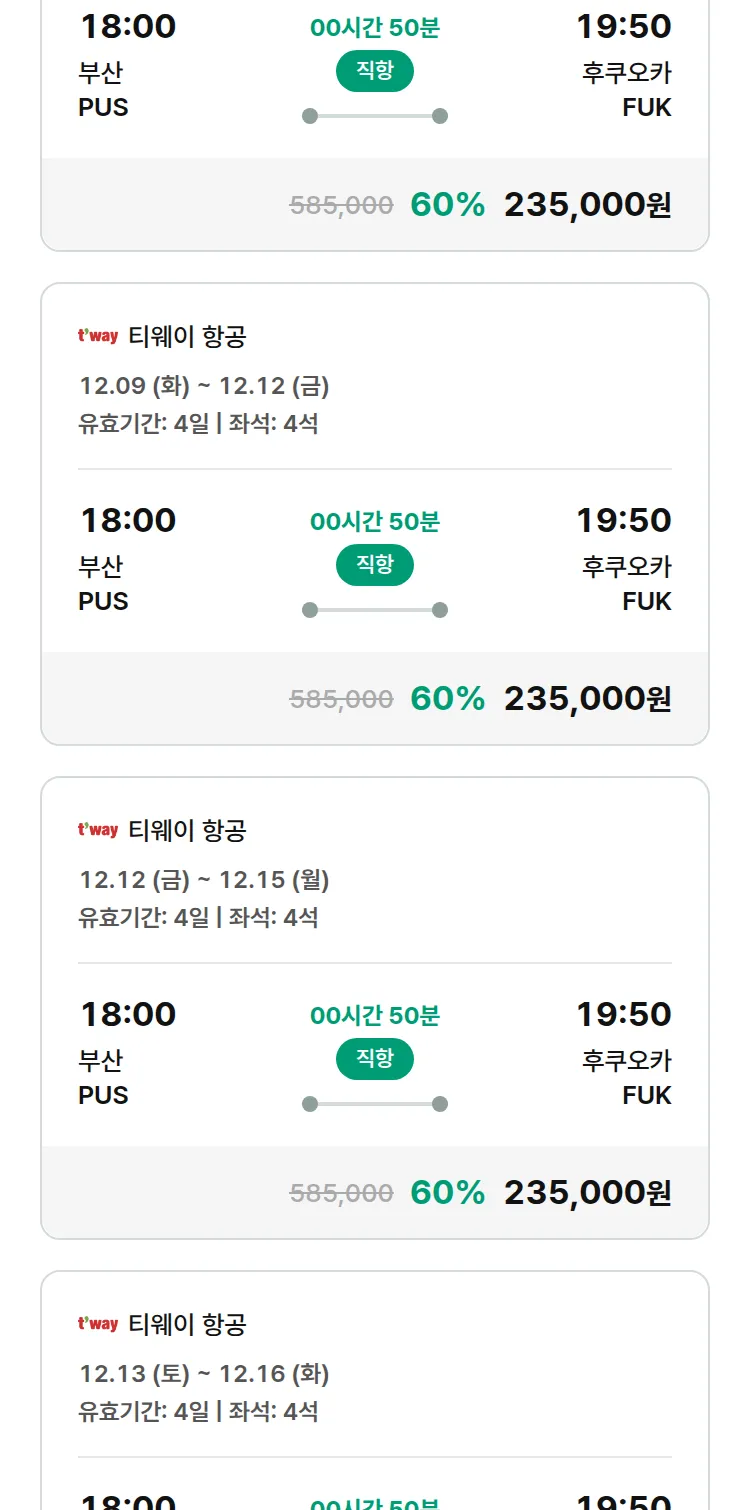Click T'way logo on 12.13 flight card
The height and width of the screenshot is (1510, 750).
click(98, 1324)
